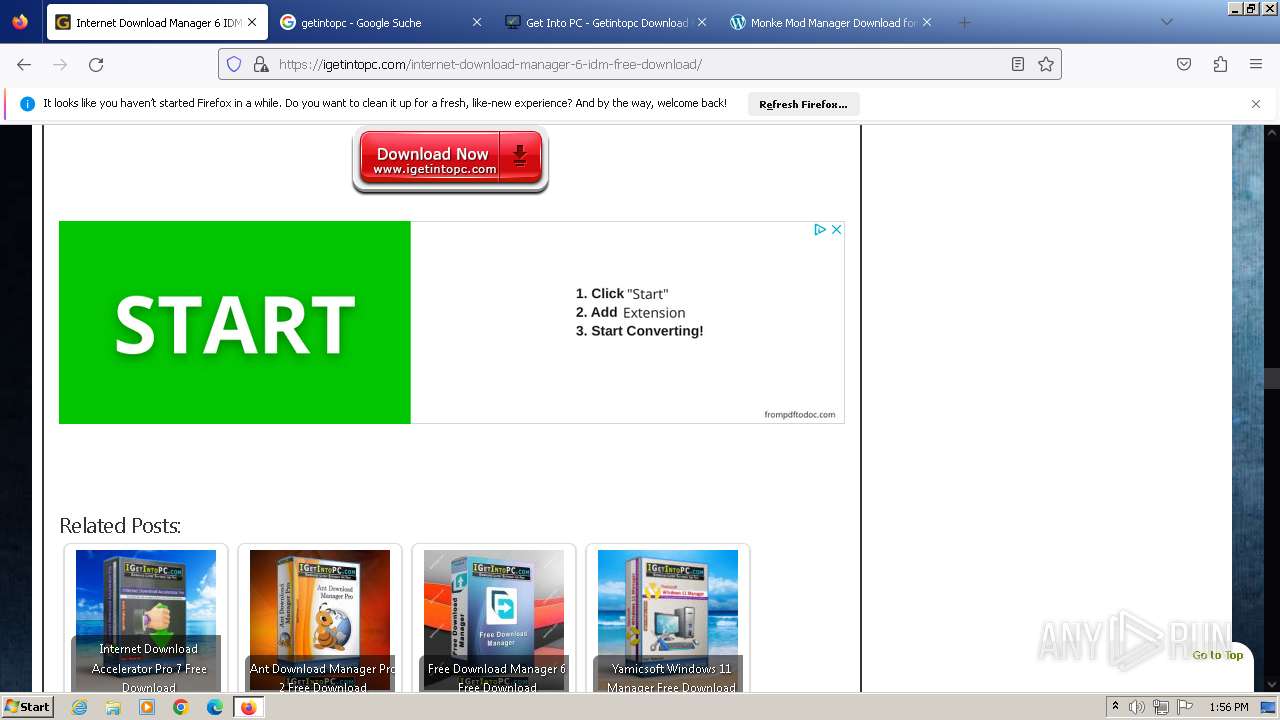This screenshot has height=720, width=1280.
Task: Click the Related Posts heading
Action: pos(120,526)
